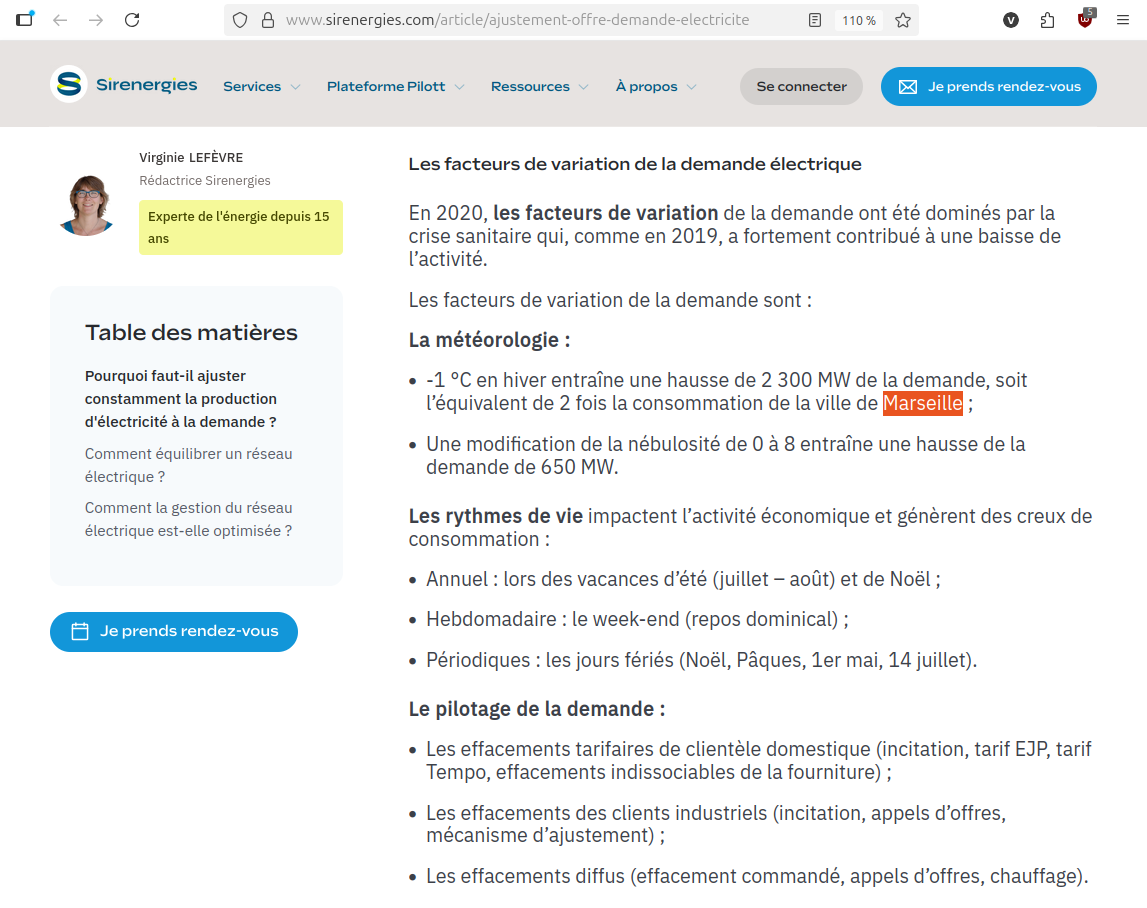
Task: Go back using the back arrow
Action: point(60,20)
